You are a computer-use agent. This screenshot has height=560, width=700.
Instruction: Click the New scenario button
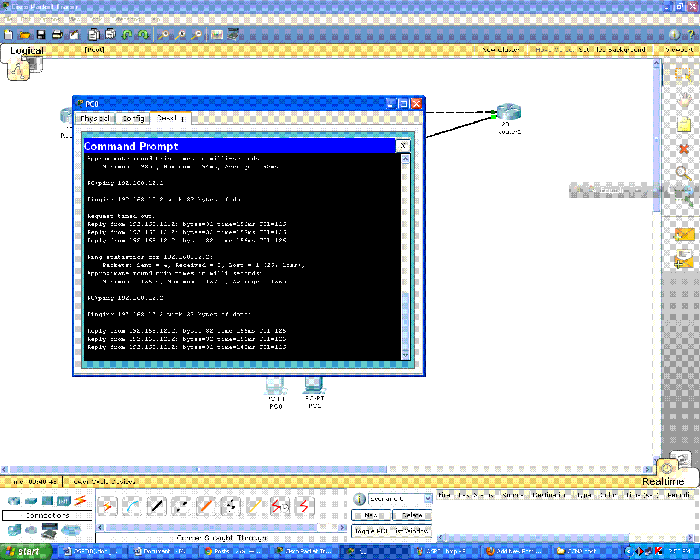pyautogui.click(x=367, y=514)
